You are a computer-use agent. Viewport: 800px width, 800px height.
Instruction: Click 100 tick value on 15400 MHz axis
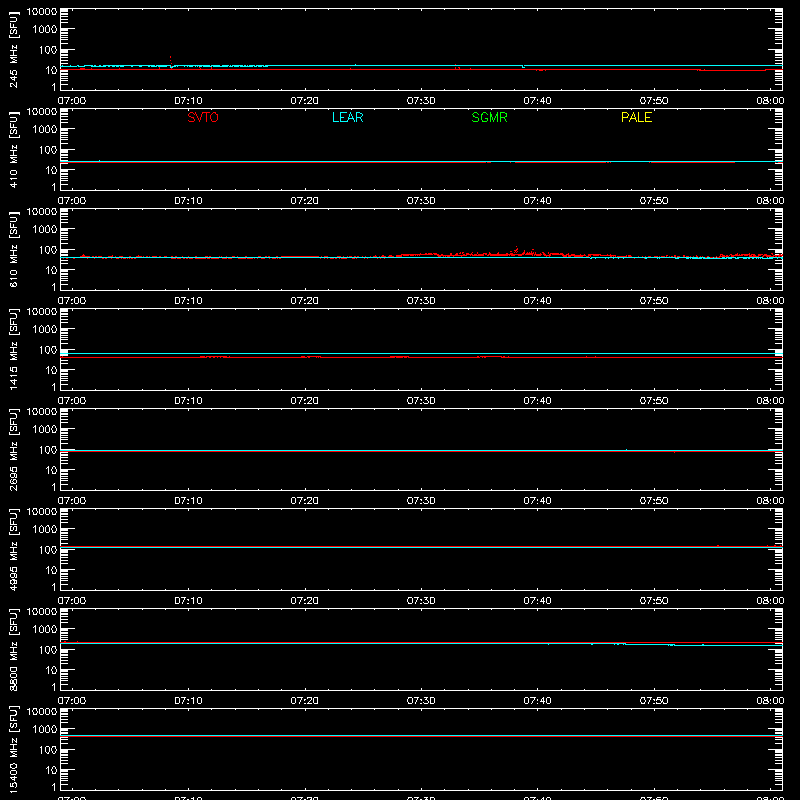[48, 750]
